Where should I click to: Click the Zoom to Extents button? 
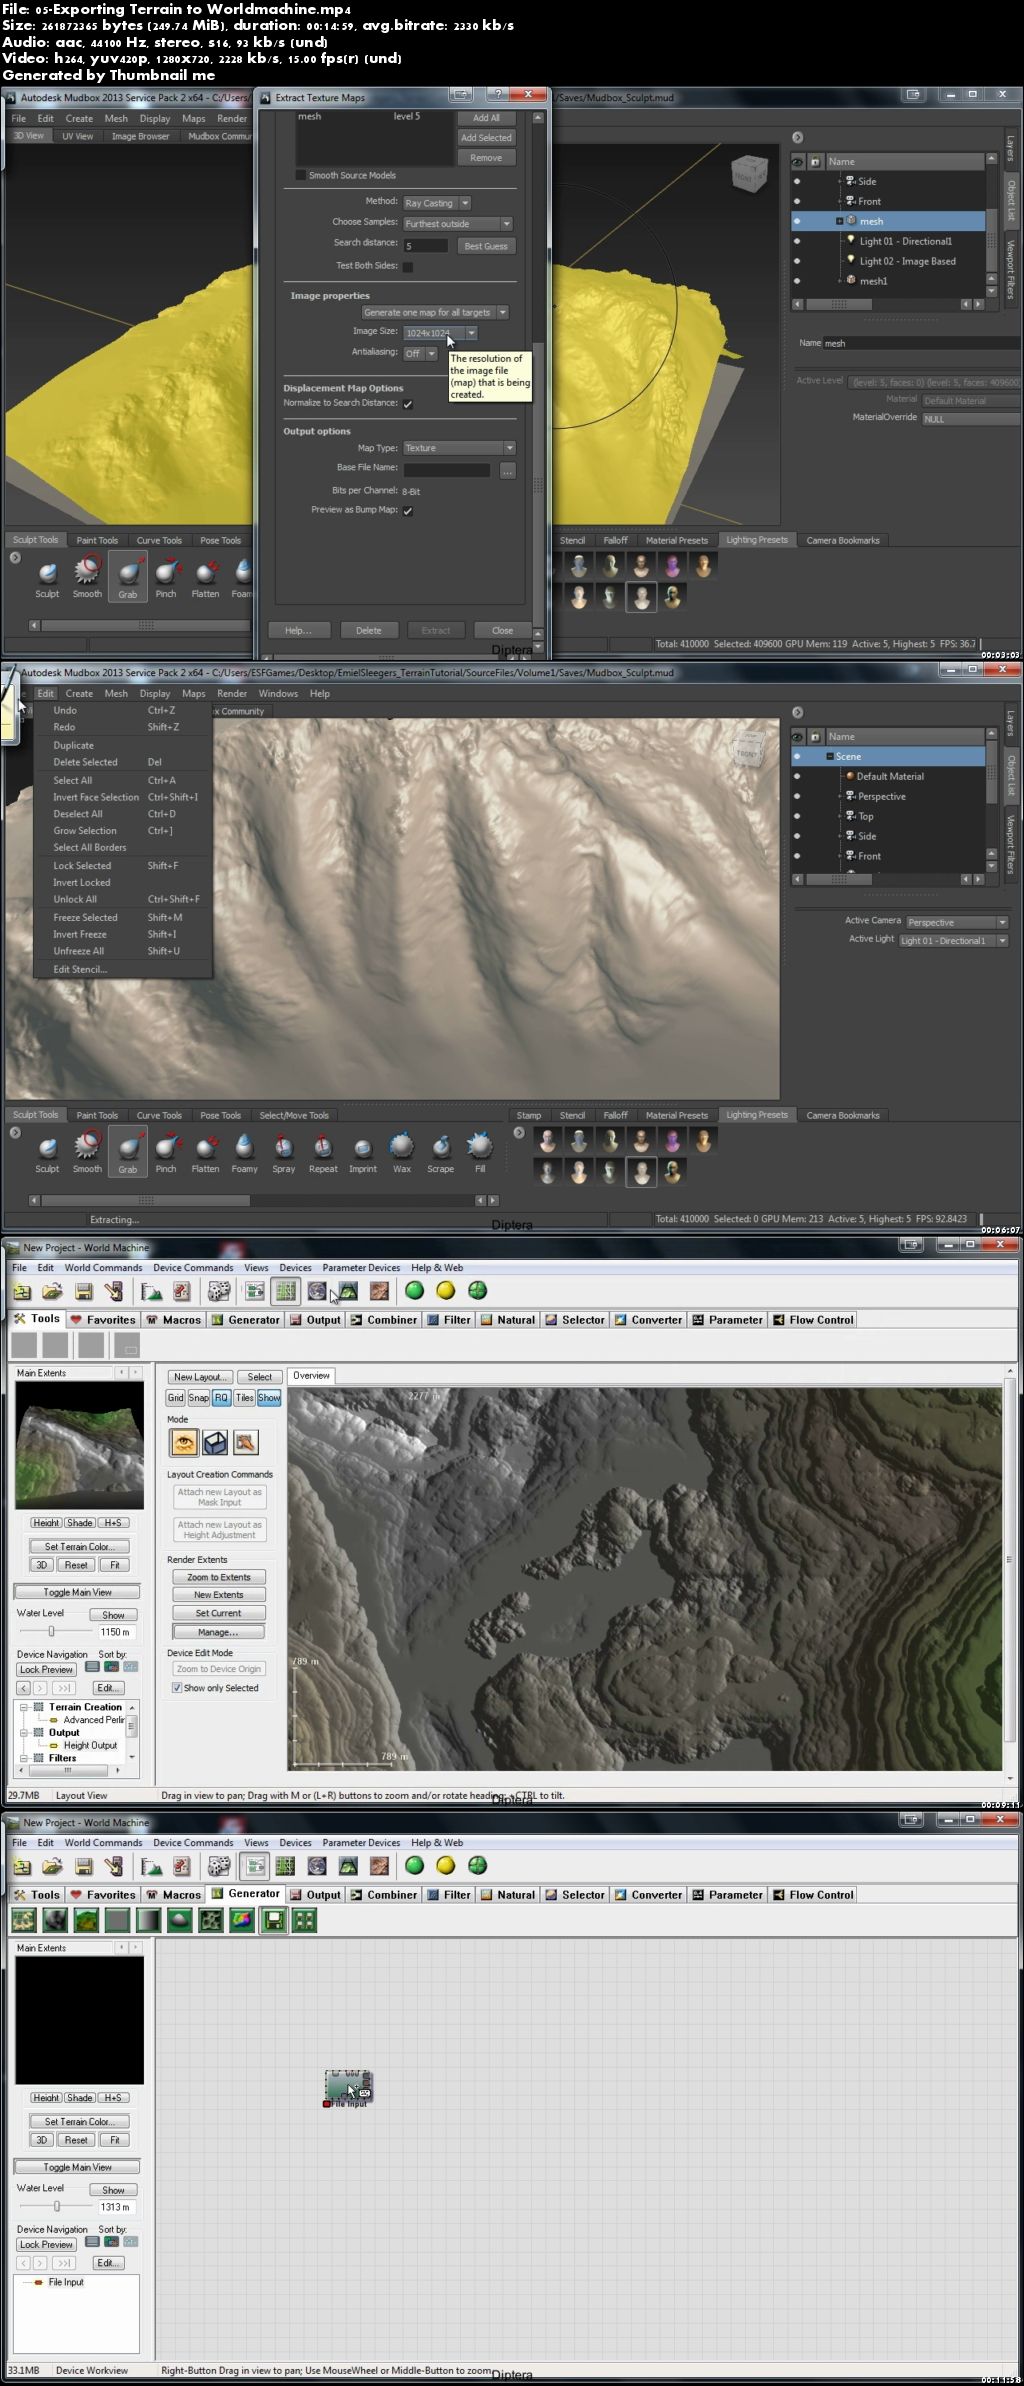[219, 1577]
